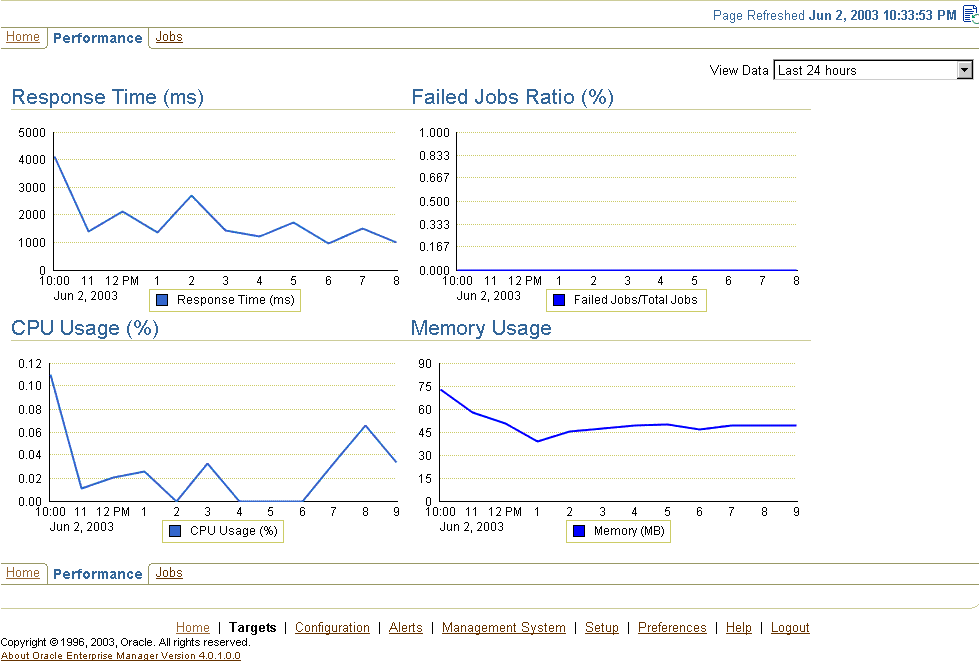Switch to the bottom Jobs tab
This screenshot has width=979, height=663.
pyautogui.click(x=169, y=572)
